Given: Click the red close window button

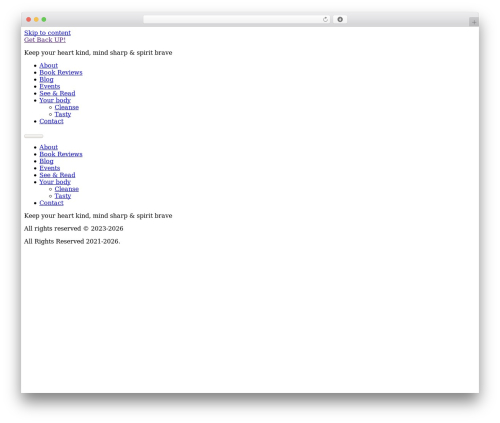Looking at the screenshot, I should [x=29, y=19].
